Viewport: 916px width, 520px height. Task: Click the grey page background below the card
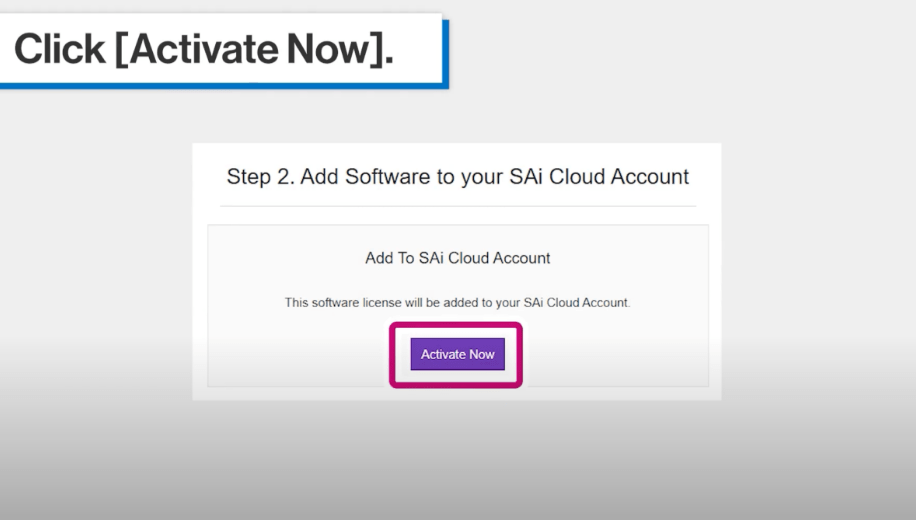457,460
